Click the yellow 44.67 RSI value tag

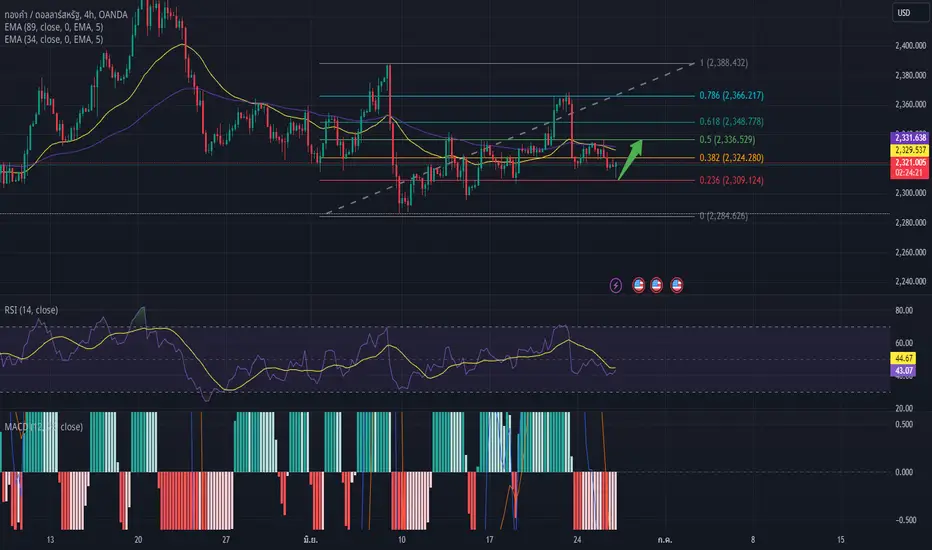pyautogui.click(x=903, y=358)
